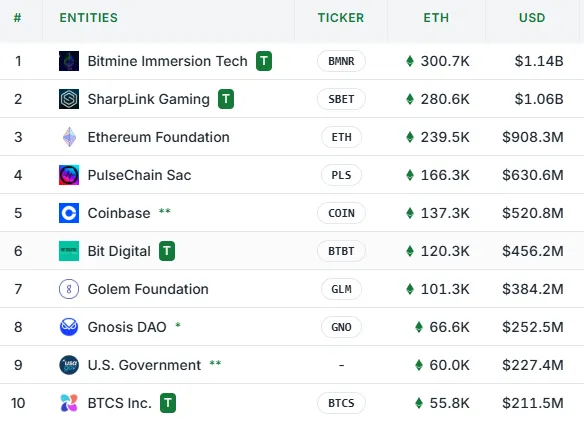Click the Coinbase blue logo icon
Viewport: 584px width, 421px height.
coord(69,213)
